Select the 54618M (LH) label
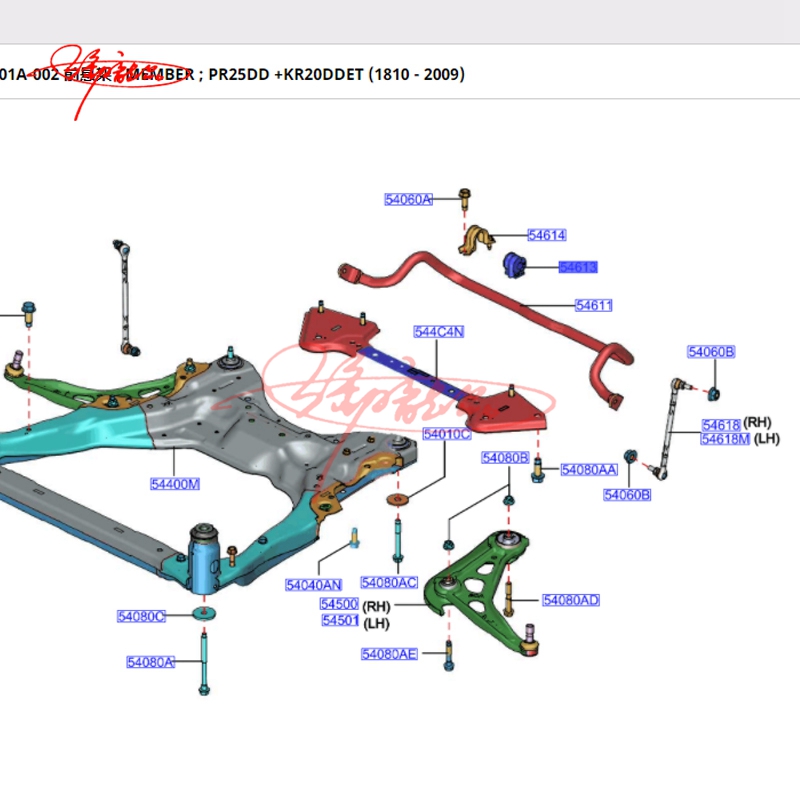800x800 pixels. pyautogui.click(x=724, y=439)
